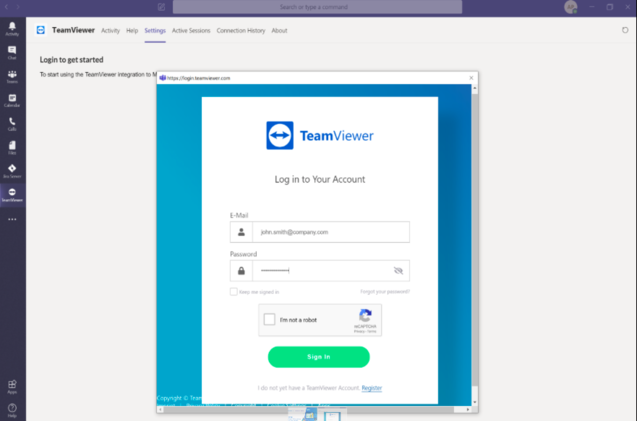Click the user icon beside E-Mail field
The width and height of the screenshot is (637, 421).
[241, 232]
